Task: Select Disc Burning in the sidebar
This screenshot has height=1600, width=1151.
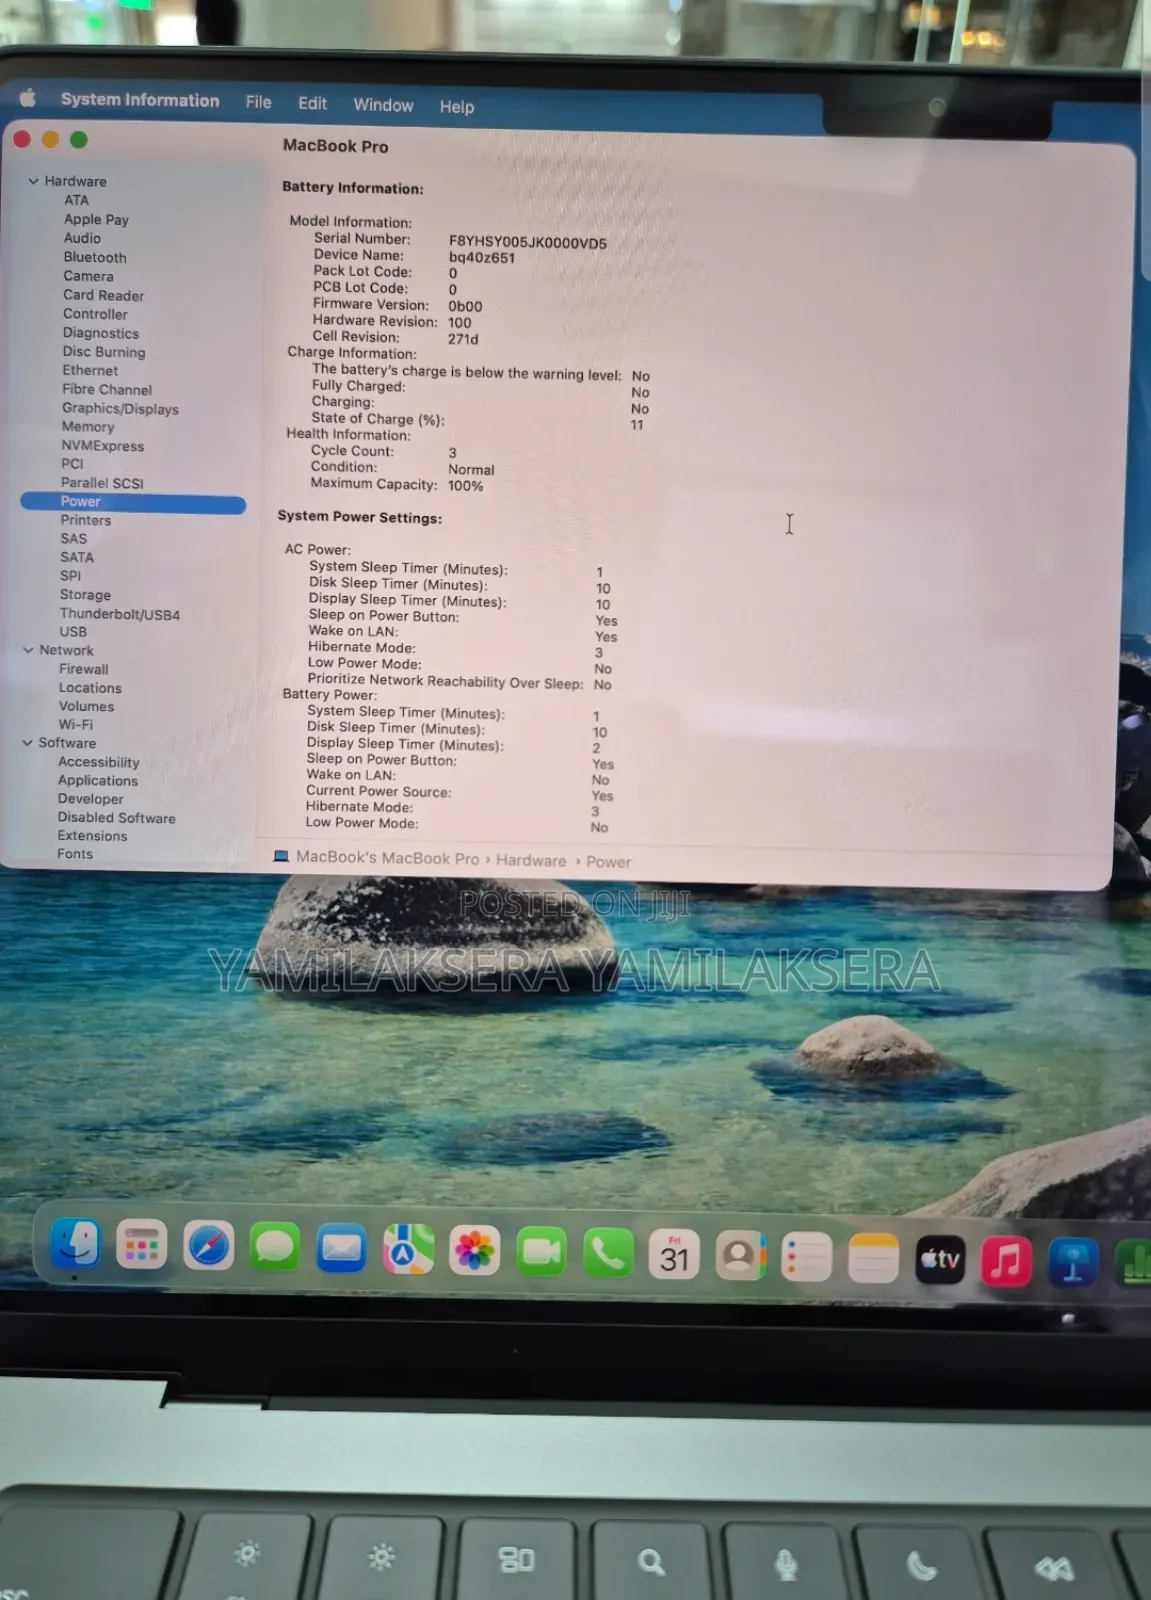Action: tap(104, 352)
